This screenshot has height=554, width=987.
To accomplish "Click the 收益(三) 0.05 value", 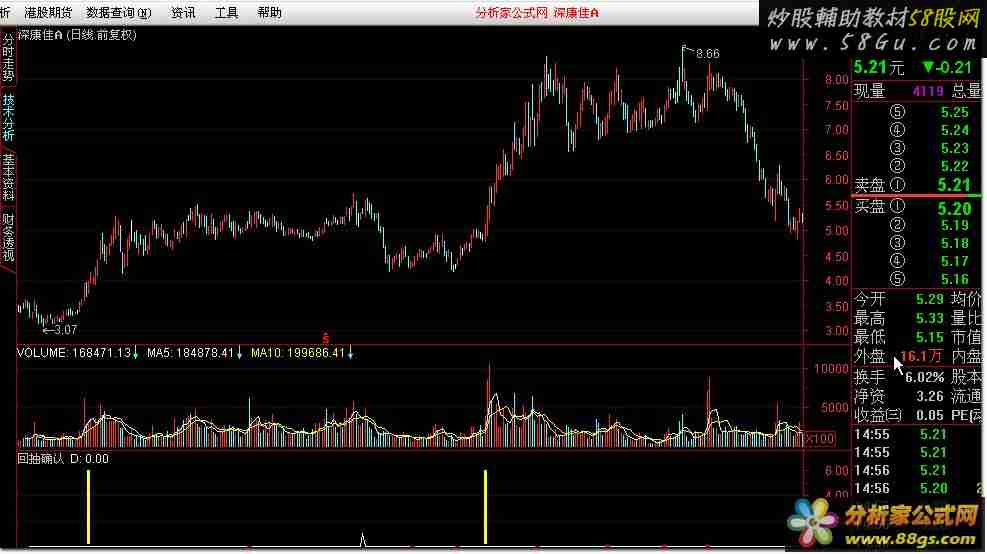I will point(930,416).
